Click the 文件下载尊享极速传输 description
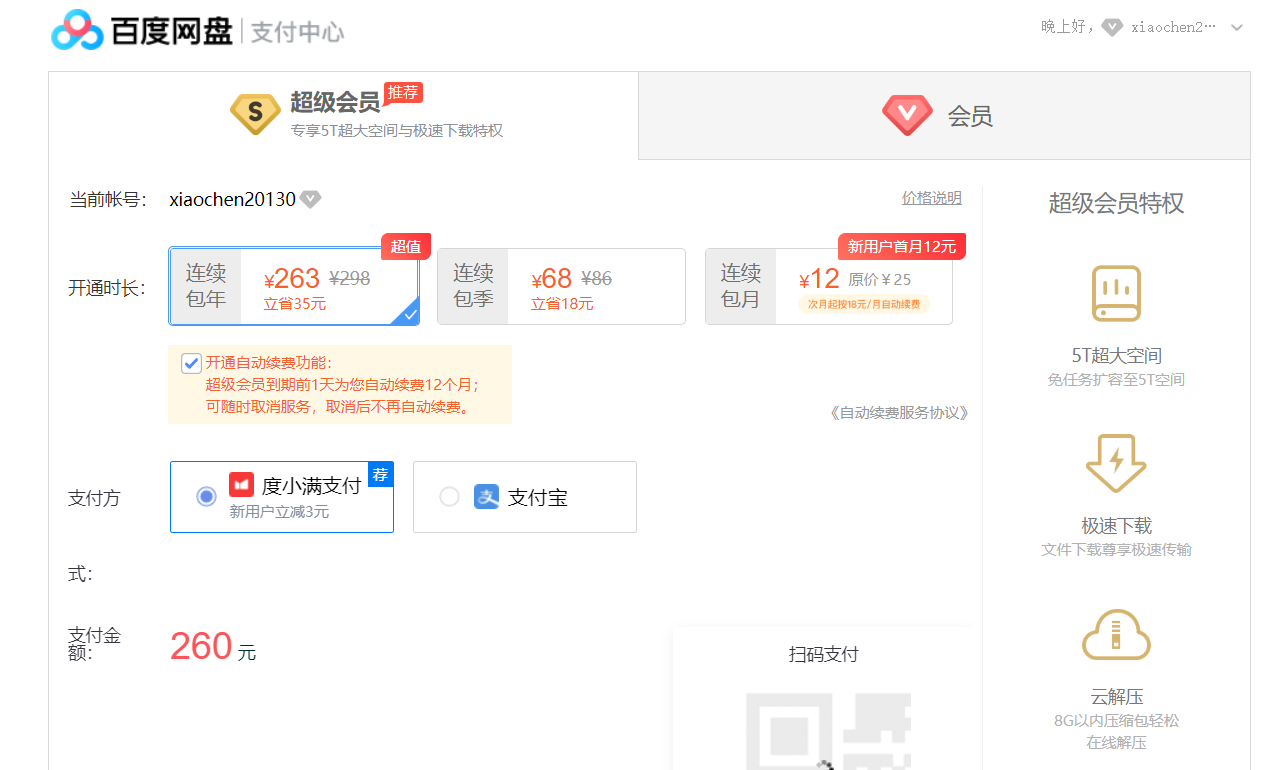The width and height of the screenshot is (1286, 770). point(1116,550)
